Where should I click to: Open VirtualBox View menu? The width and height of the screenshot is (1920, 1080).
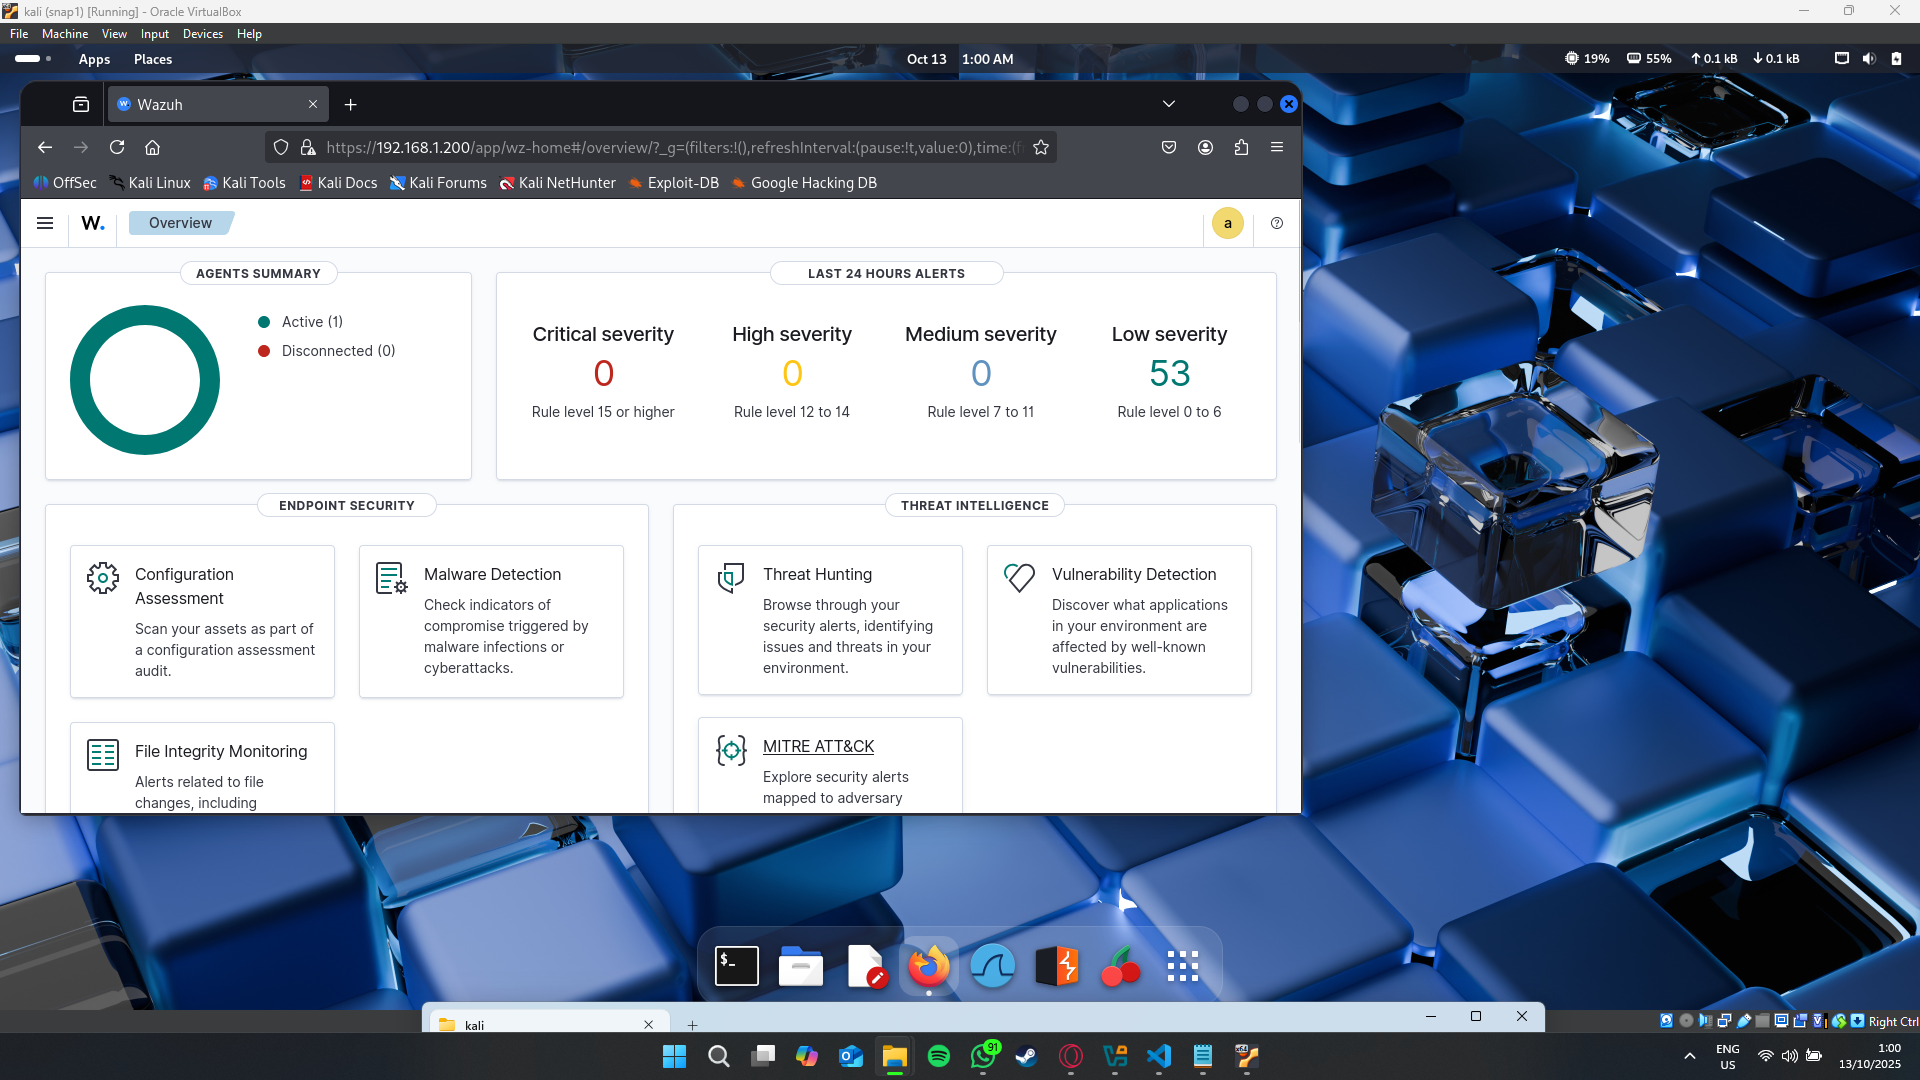[114, 34]
